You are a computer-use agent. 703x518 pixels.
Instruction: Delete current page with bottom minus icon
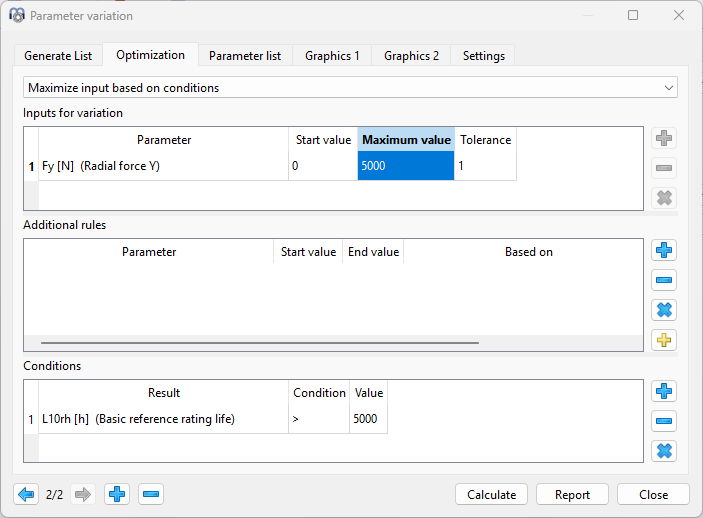coord(150,494)
